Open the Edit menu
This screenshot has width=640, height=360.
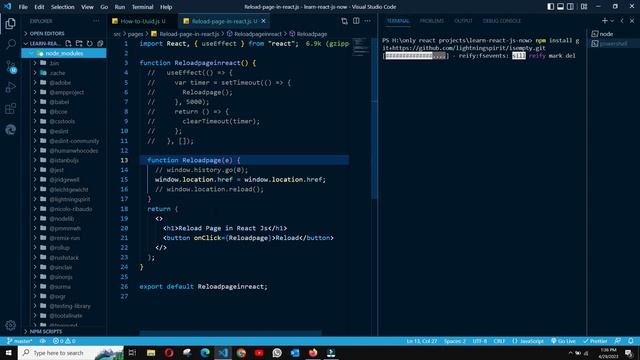coord(39,7)
